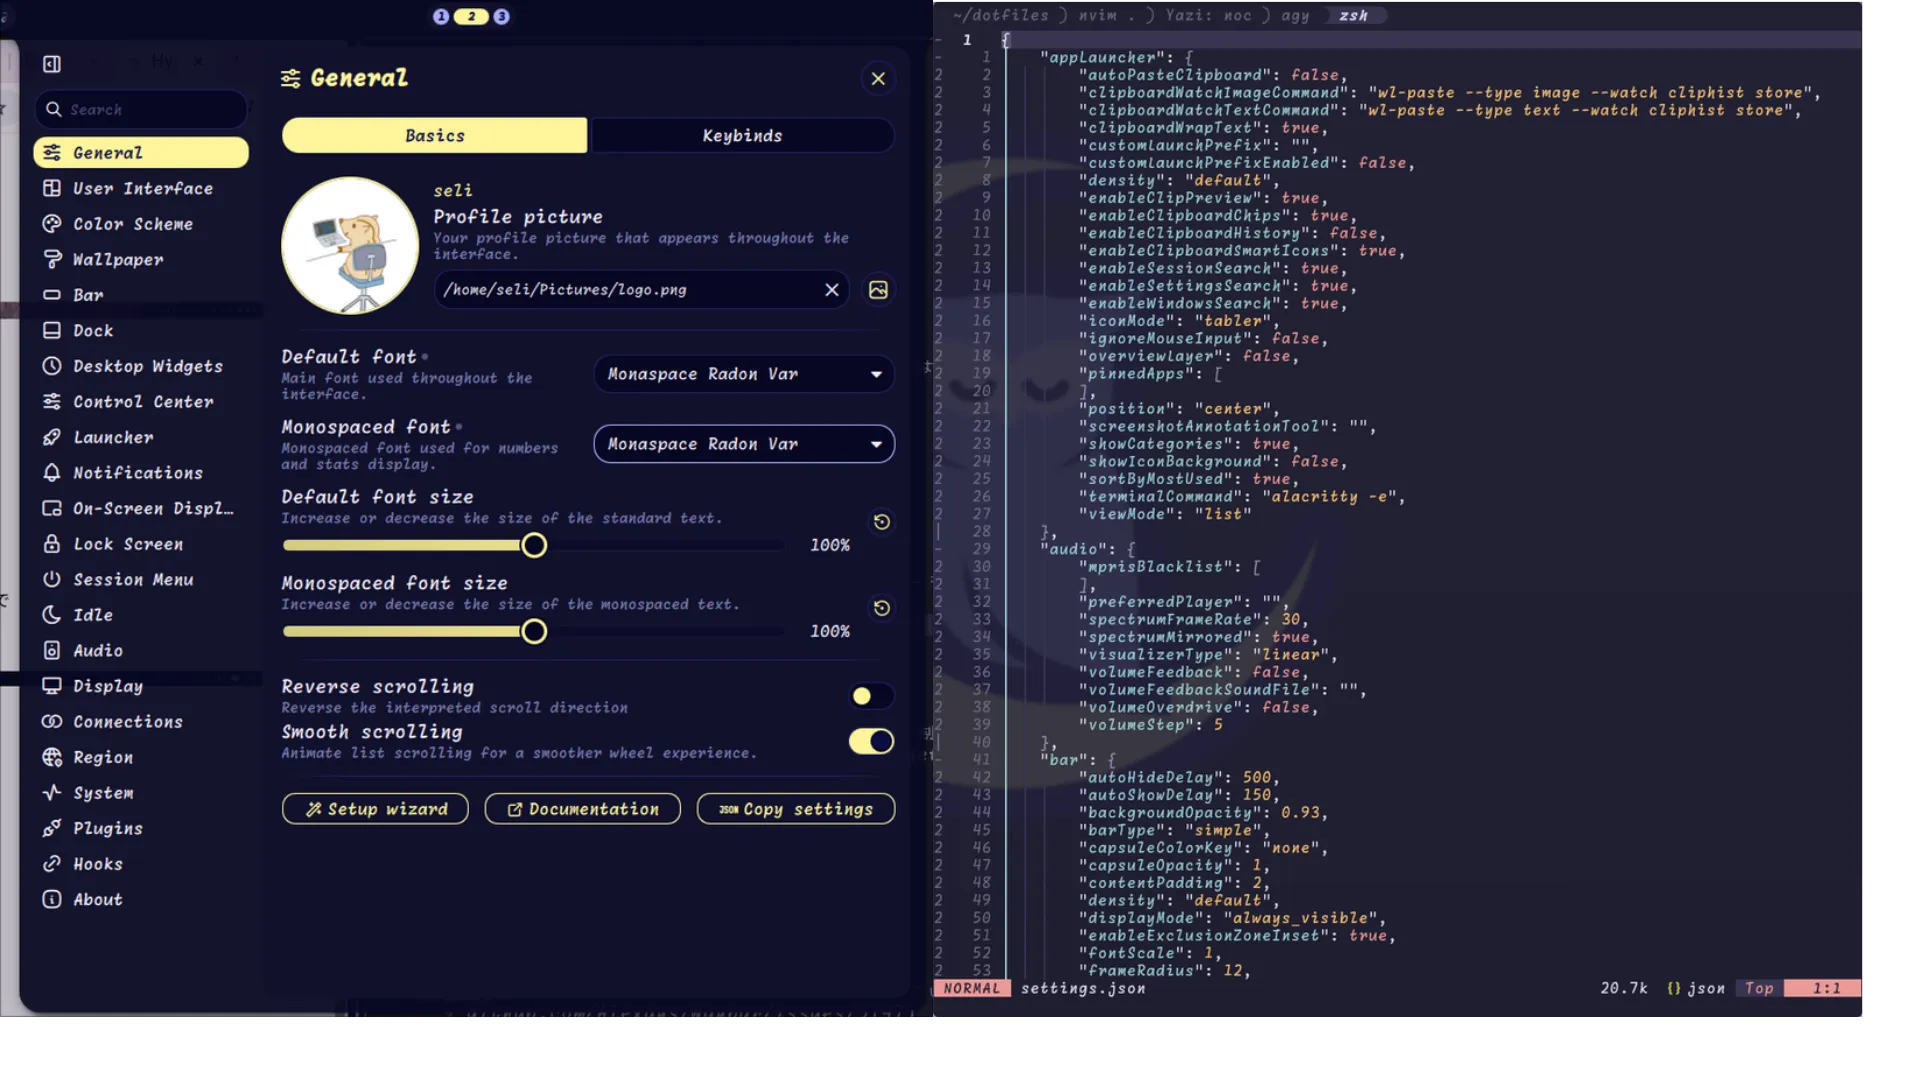Switch to the Basics tab
The image size is (1920, 1080).
(435, 136)
